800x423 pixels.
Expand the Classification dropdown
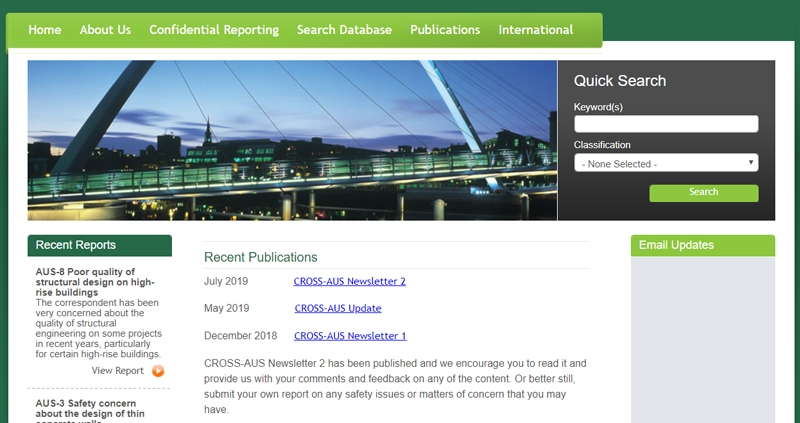pyautogui.click(x=666, y=163)
